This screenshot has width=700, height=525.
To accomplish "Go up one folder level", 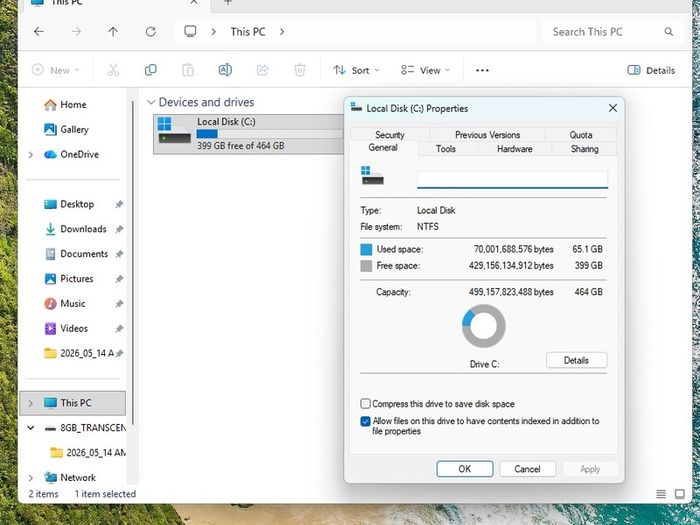I will tap(113, 32).
